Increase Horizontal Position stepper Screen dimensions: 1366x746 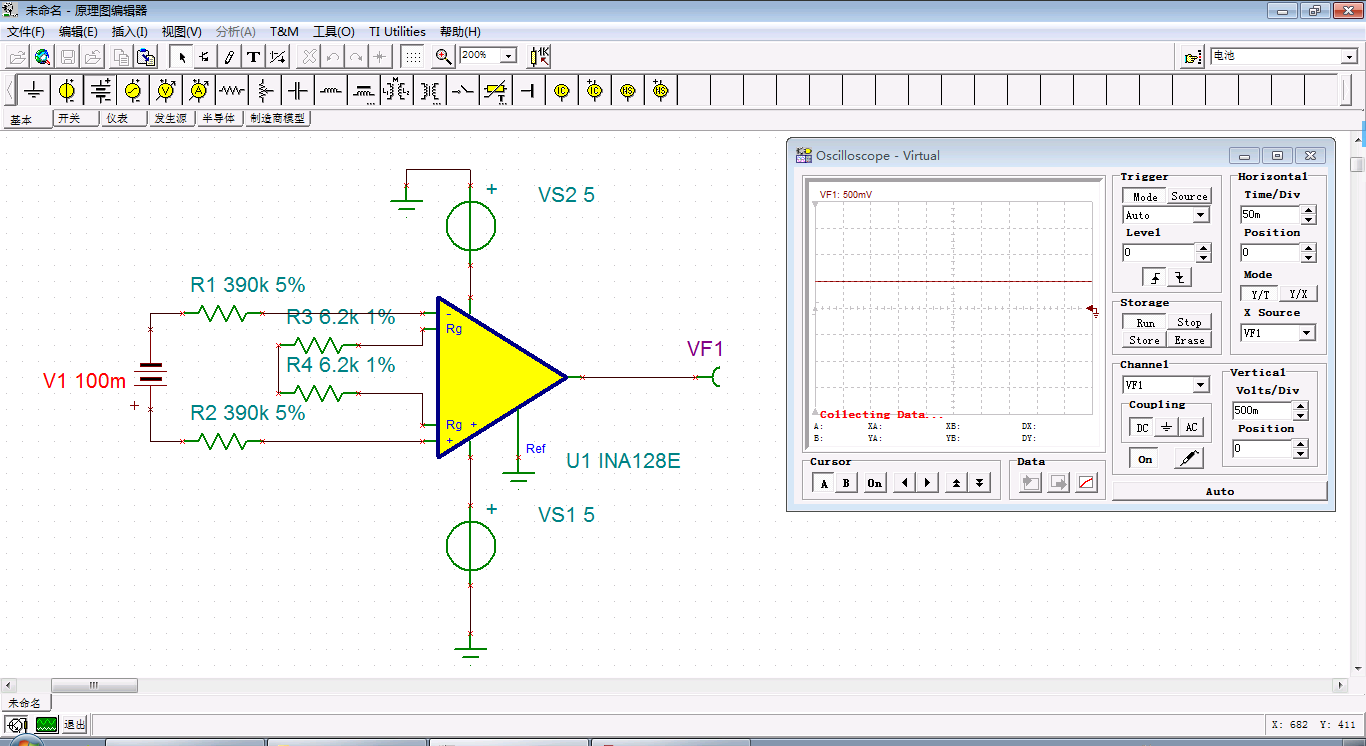[x=1308, y=248]
